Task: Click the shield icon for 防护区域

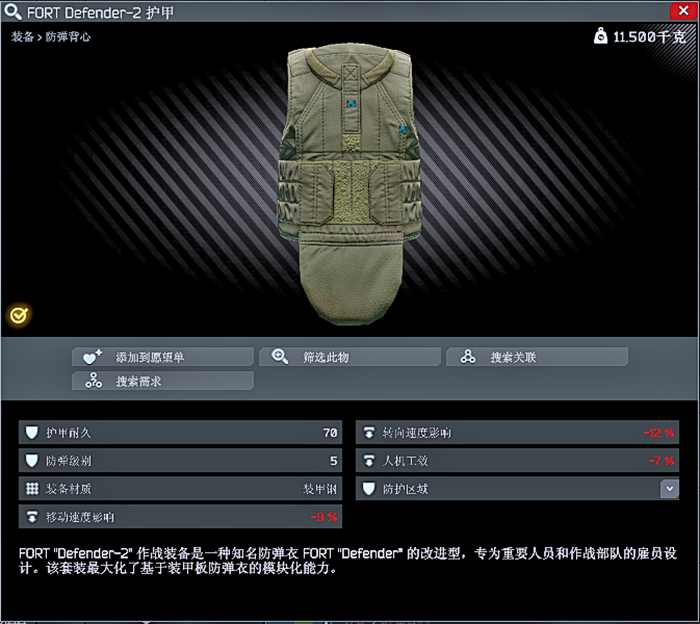Action: (369, 489)
